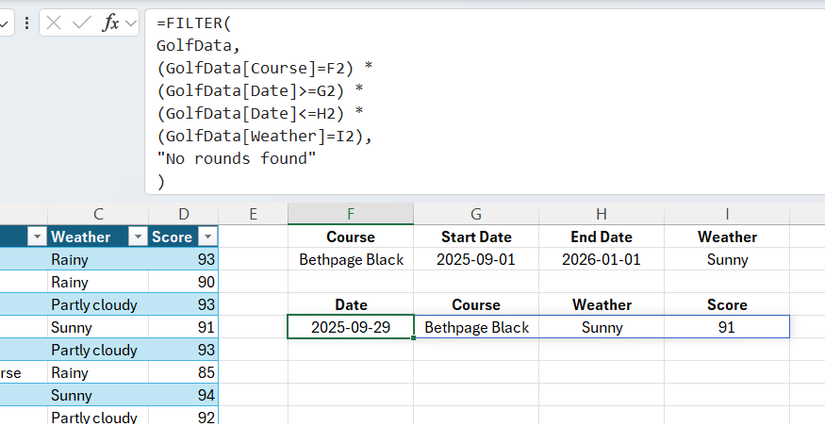This screenshot has height=424, width=825.
Task: Select column I header
Action: pyautogui.click(x=727, y=214)
